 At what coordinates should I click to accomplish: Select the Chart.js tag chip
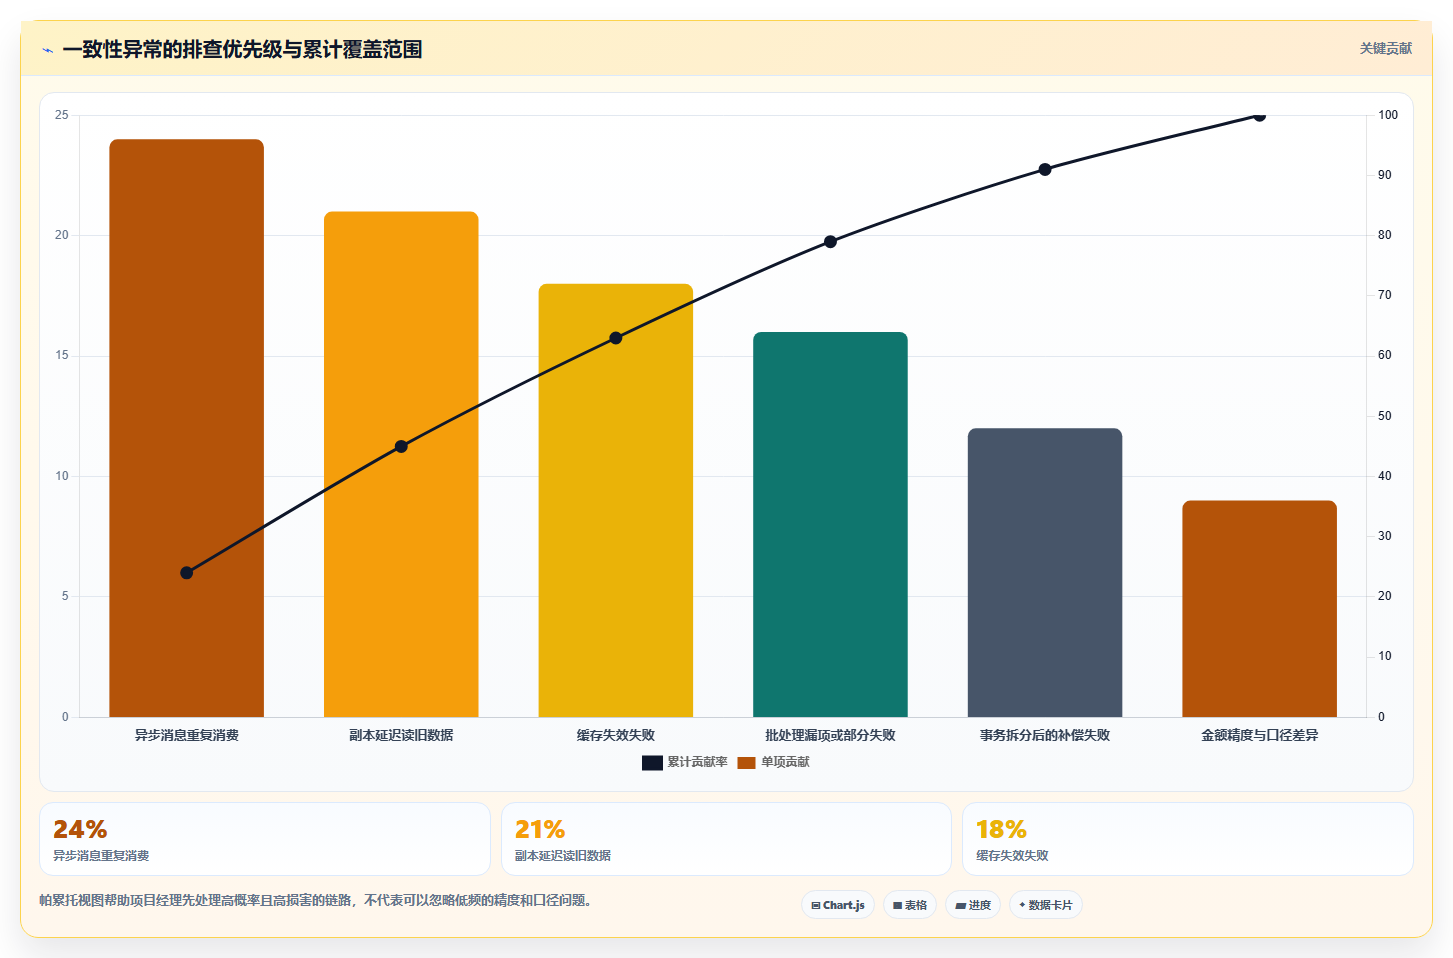(x=838, y=905)
